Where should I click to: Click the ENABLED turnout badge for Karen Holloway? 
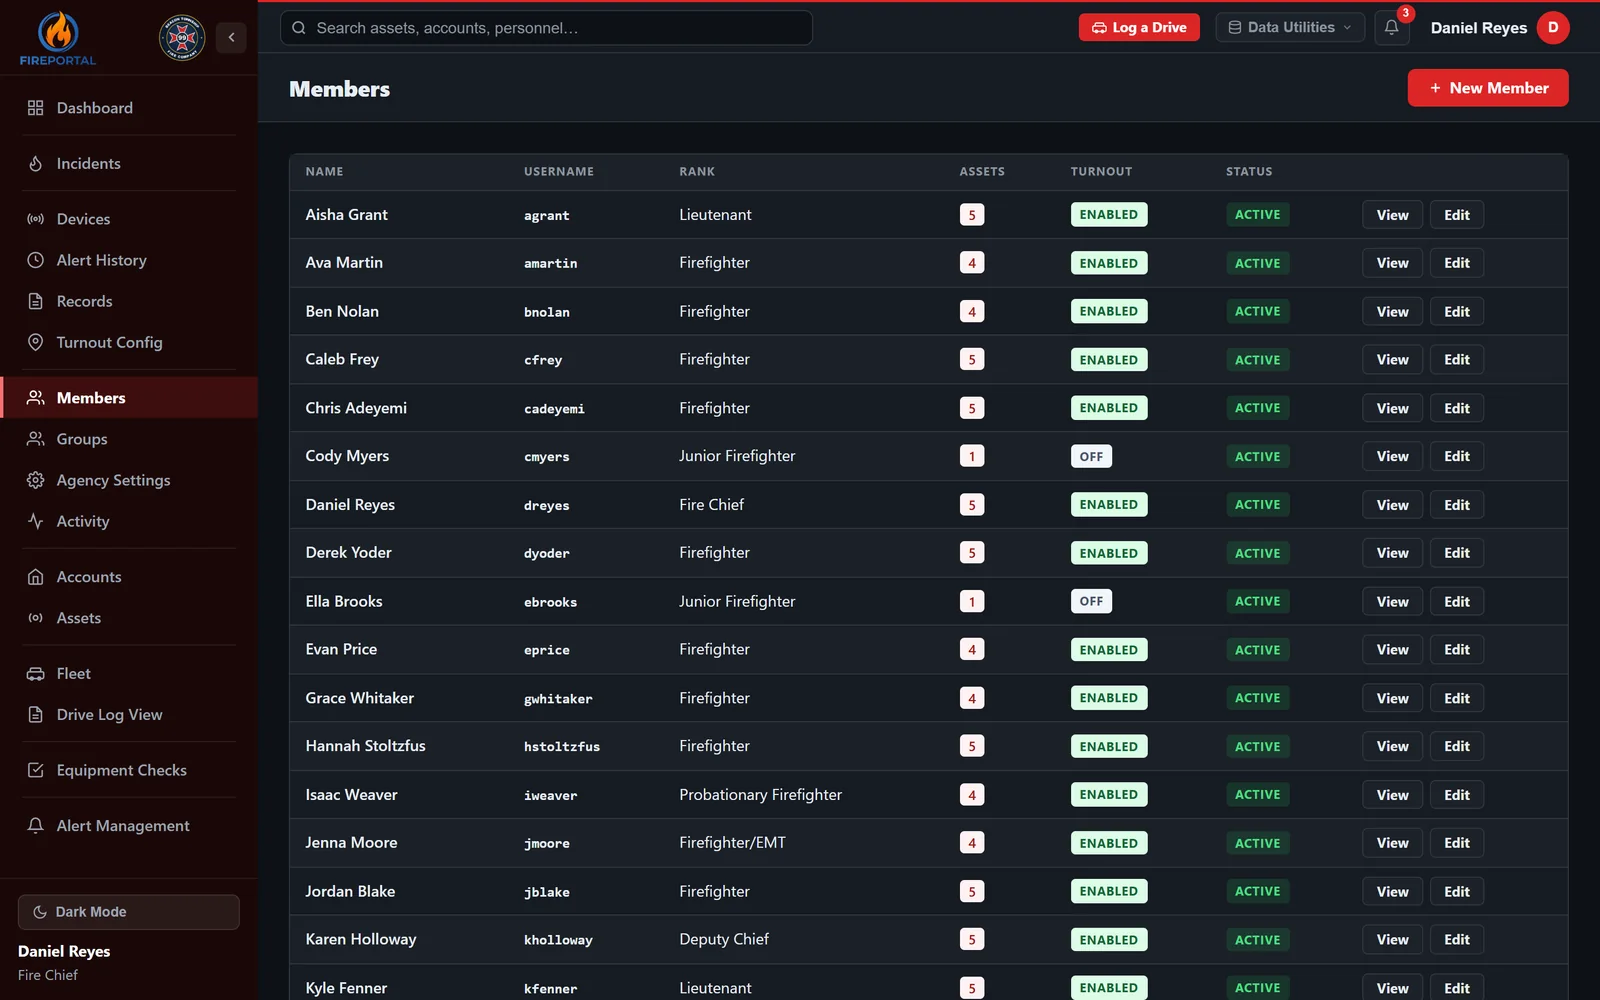tap(1108, 940)
